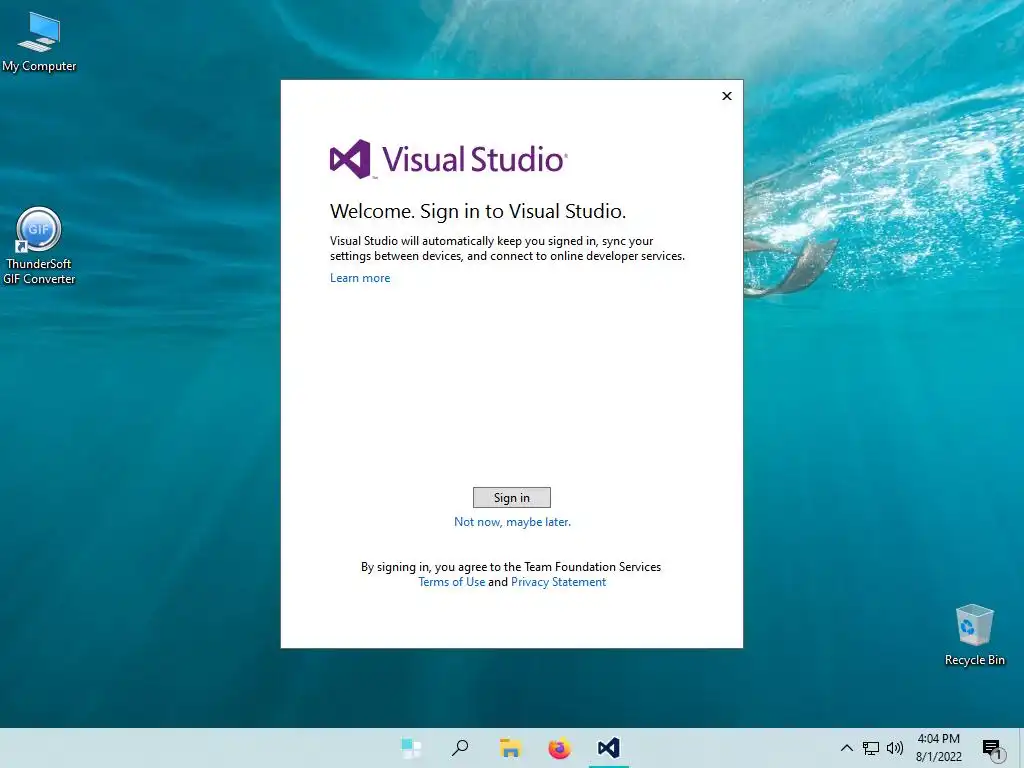Open File Explorer from taskbar

pyautogui.click(x=510, y=748)
